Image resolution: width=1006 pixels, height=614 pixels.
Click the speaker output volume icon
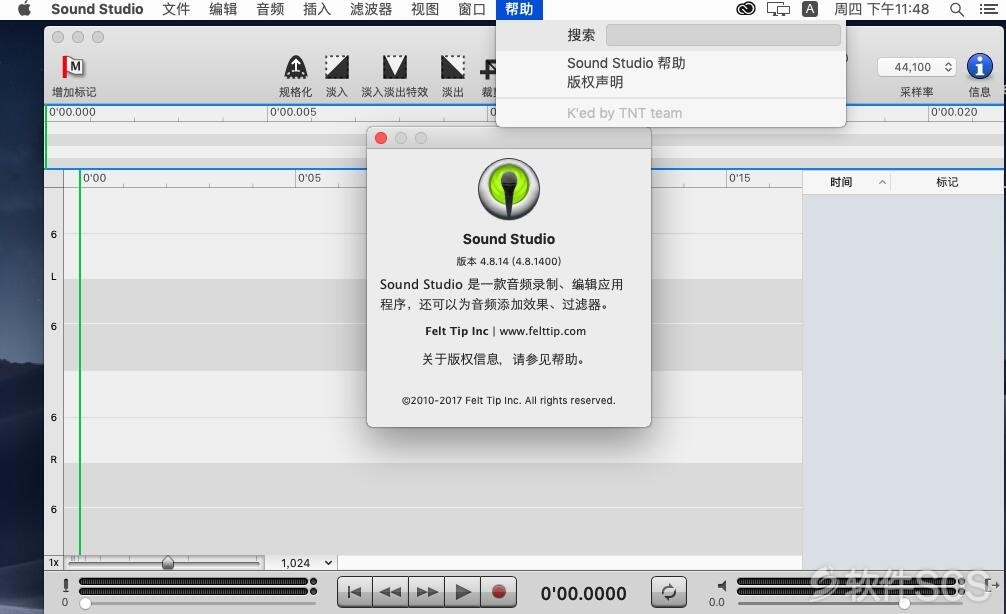click(x=722, y=585)
